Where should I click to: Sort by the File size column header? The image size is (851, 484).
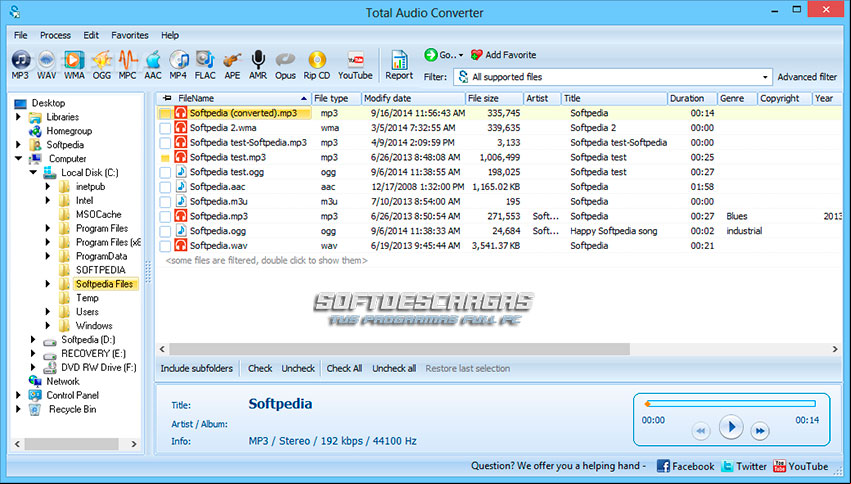(x=494, y=98)
